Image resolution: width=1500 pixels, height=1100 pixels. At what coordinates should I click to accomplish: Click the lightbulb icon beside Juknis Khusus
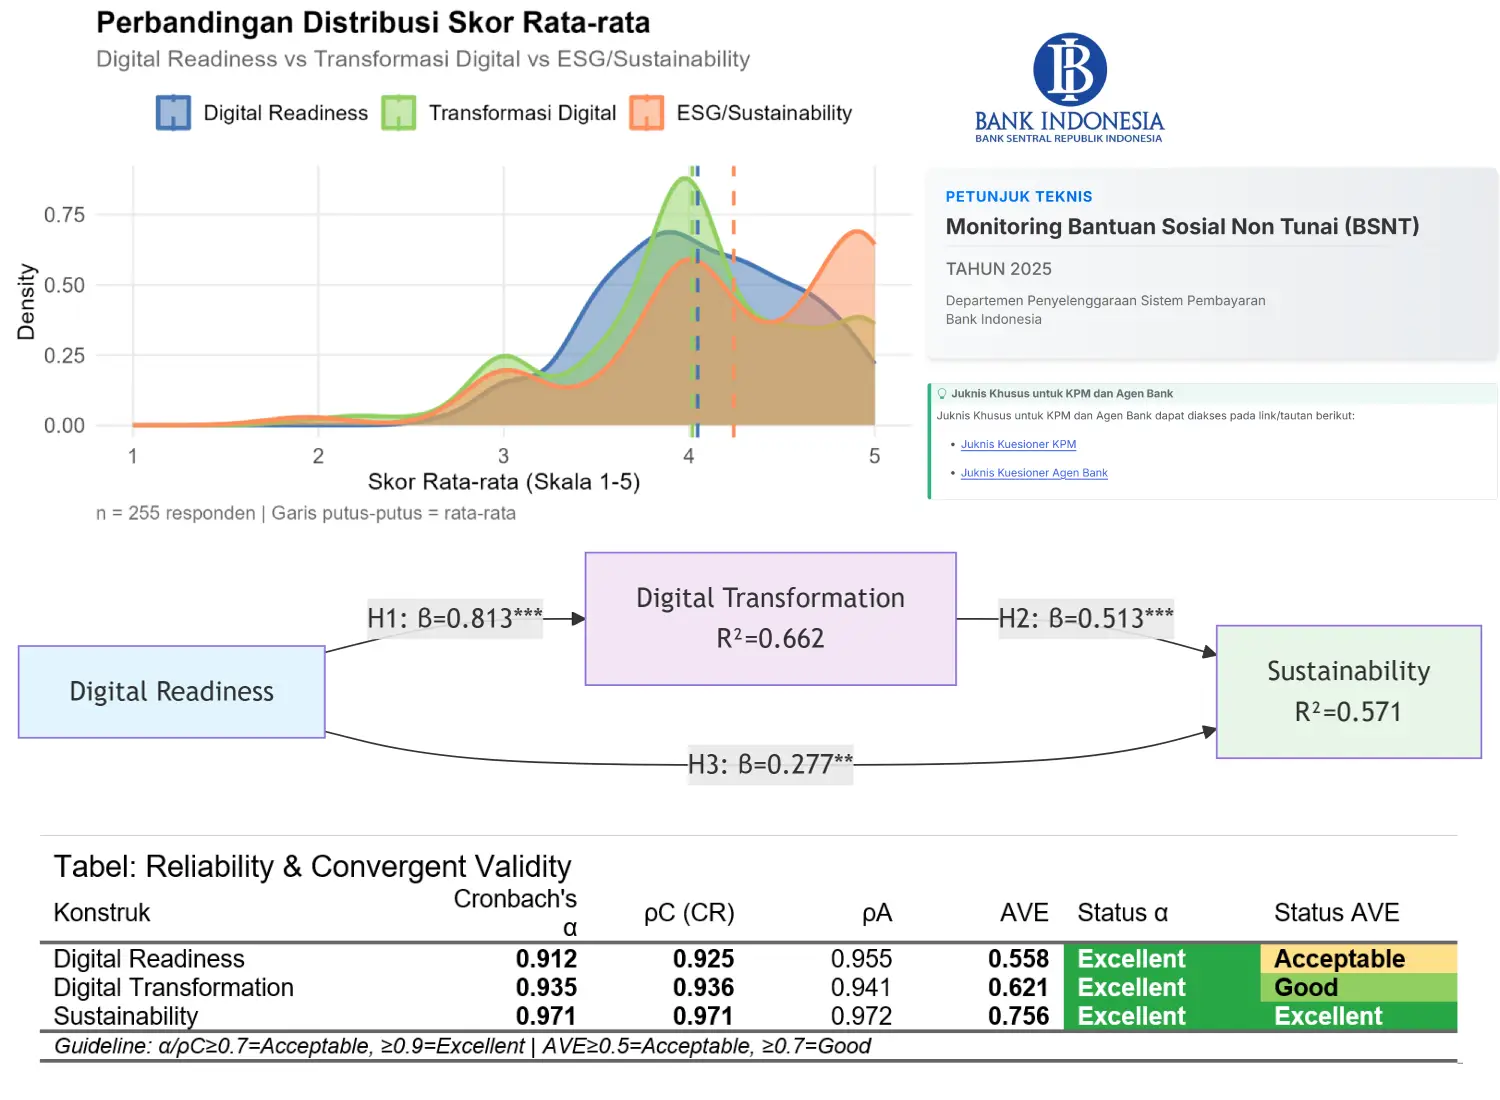pos(941,394)
